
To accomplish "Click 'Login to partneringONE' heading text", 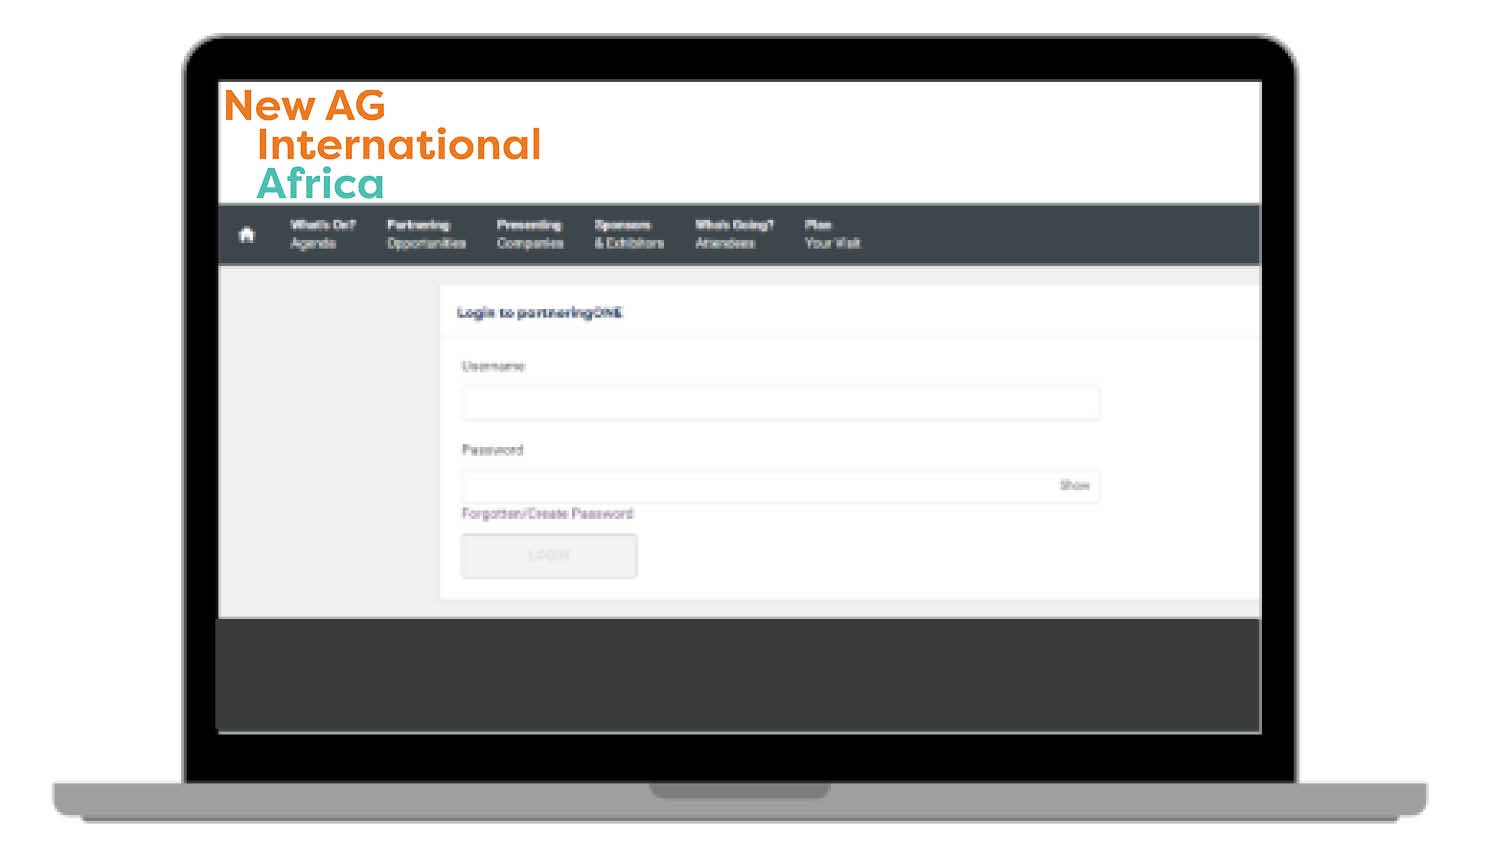I will coord(540,313).
